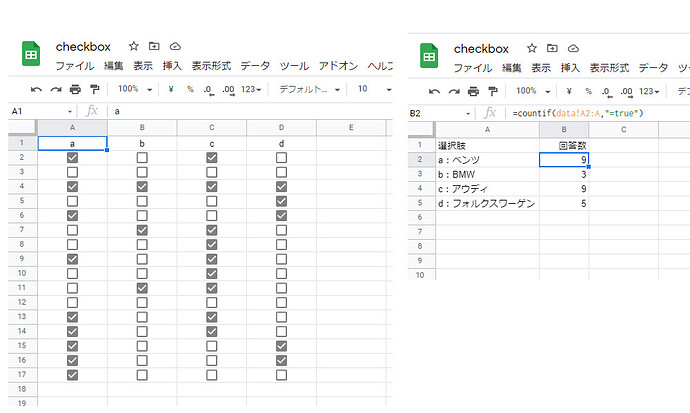Open 表示形式 menu in right window
This screenshot has width=690, height=413.
pos(609,68)
